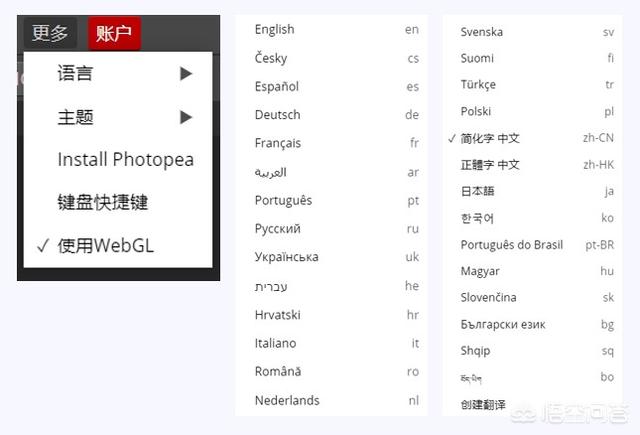Expand the 语言 submenu arrow

tap(186, 73)
